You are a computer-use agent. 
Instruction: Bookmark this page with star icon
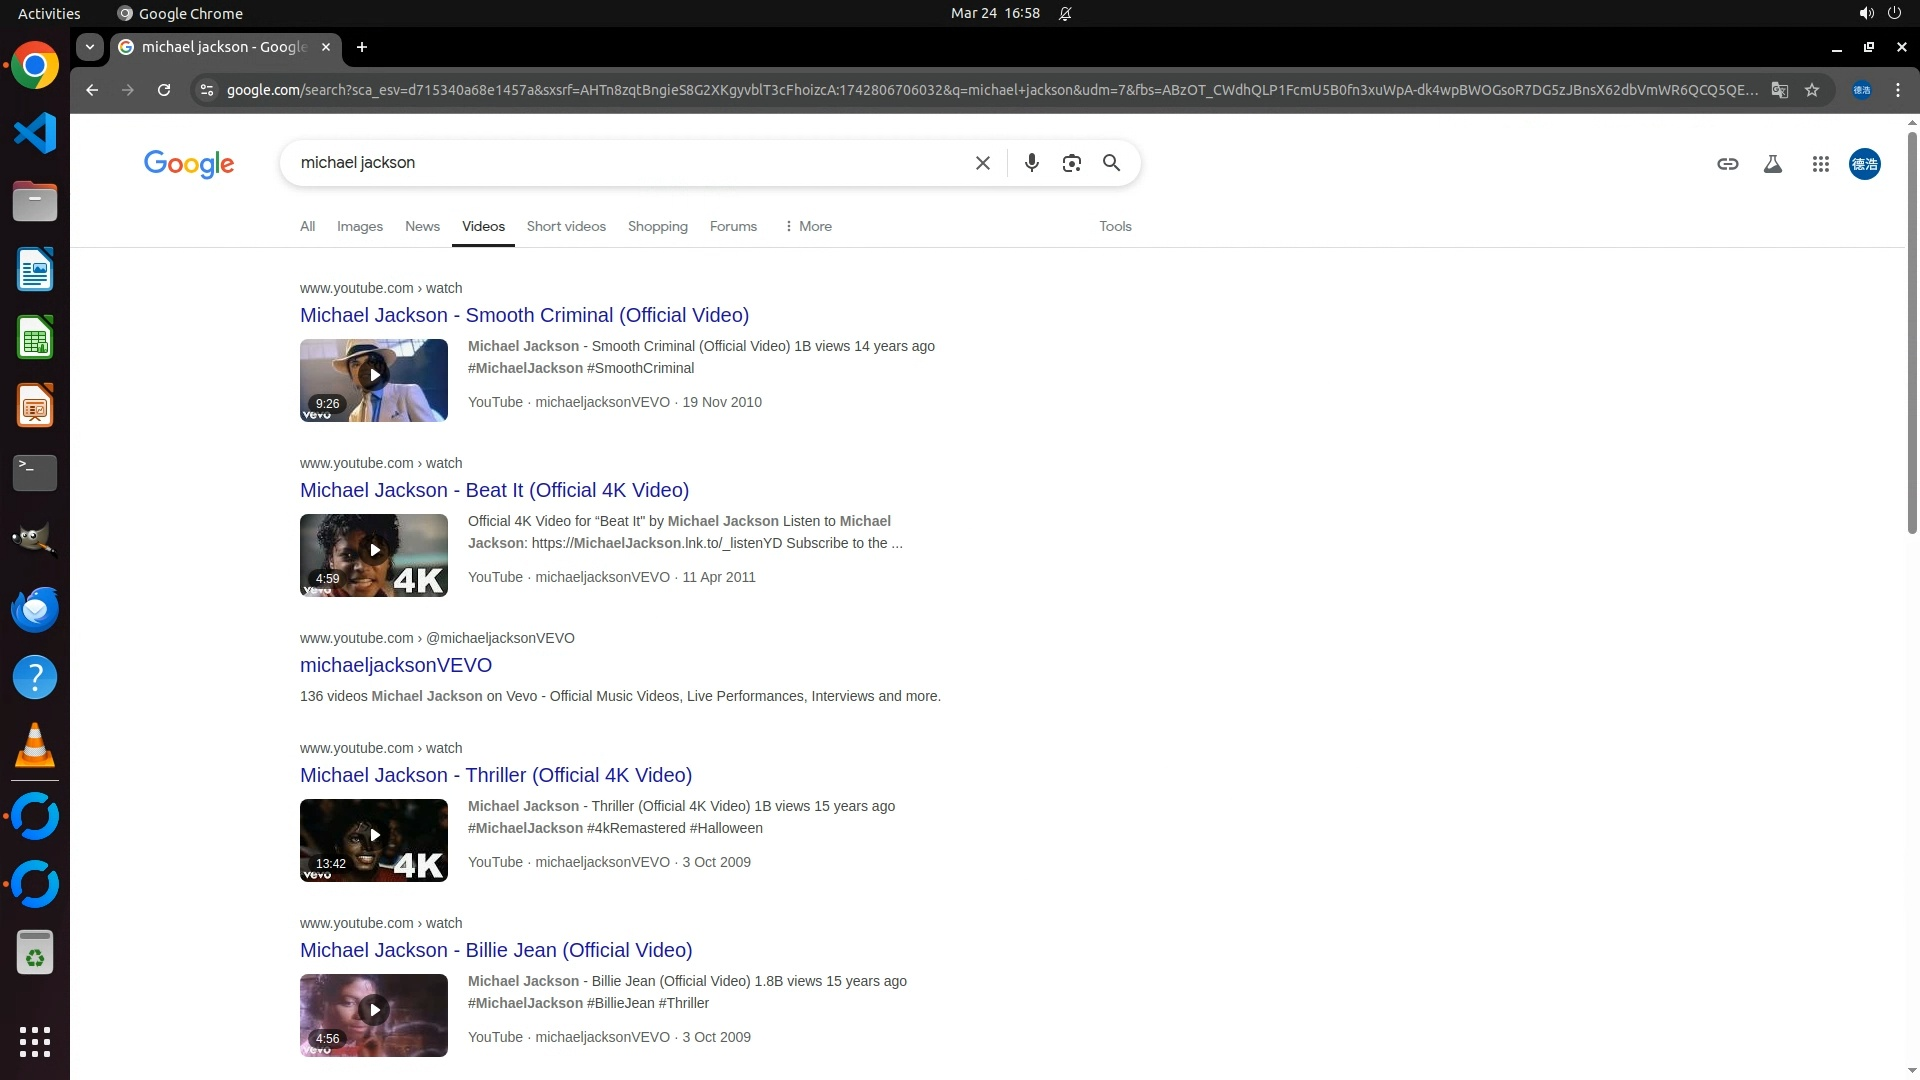pos(1811,90)
